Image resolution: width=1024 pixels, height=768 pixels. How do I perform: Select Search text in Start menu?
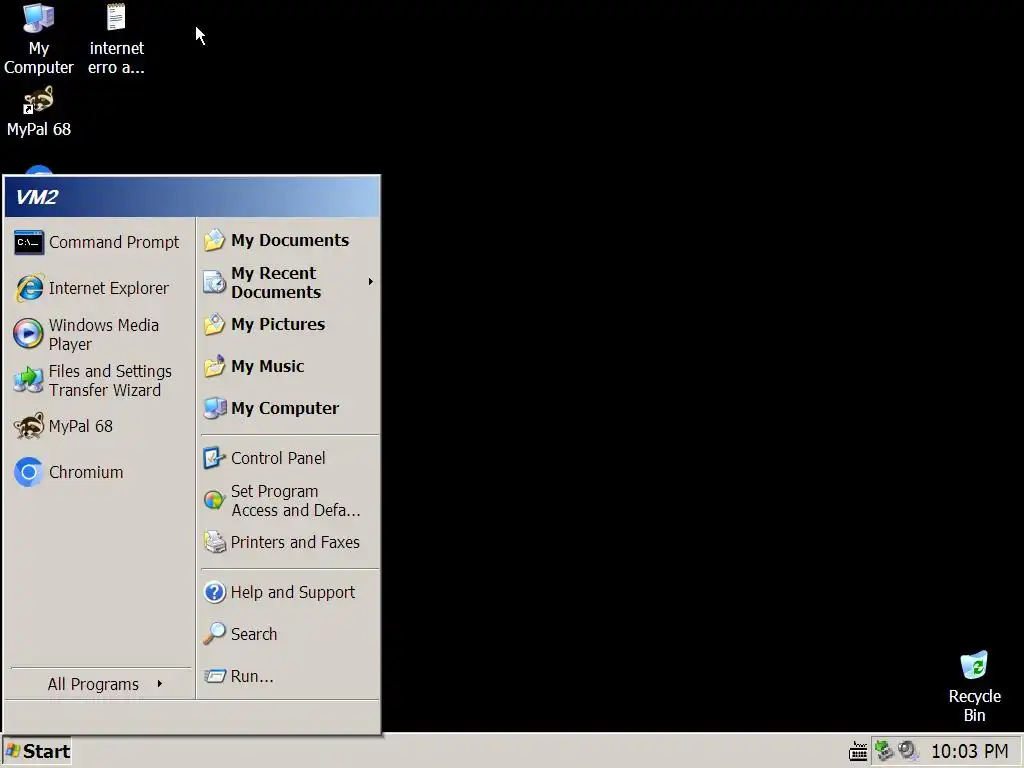click(253, 634)
